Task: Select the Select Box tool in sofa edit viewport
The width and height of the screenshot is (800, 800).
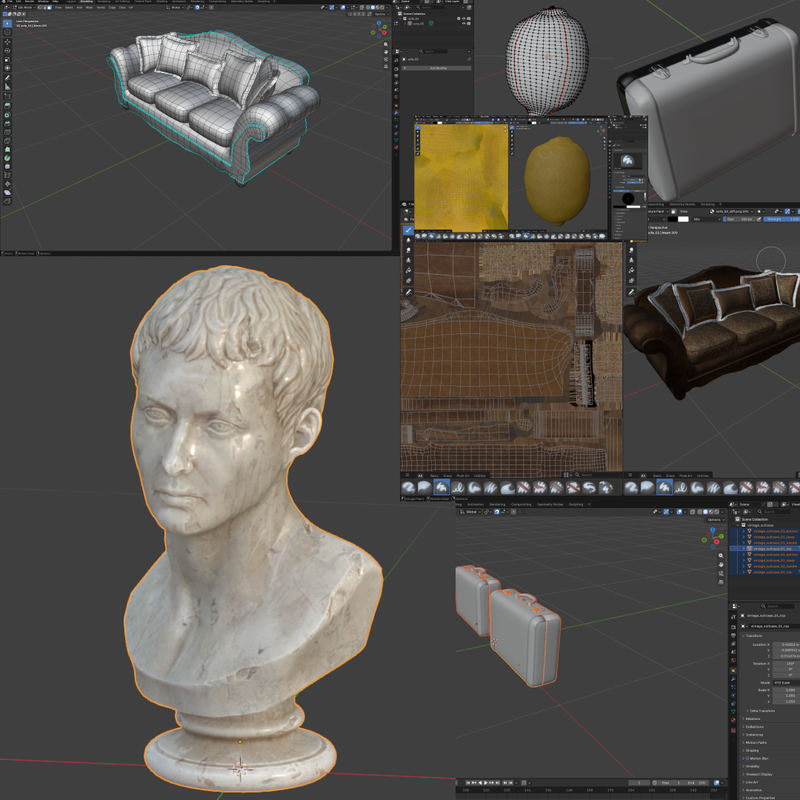Action: pos(7,23)
